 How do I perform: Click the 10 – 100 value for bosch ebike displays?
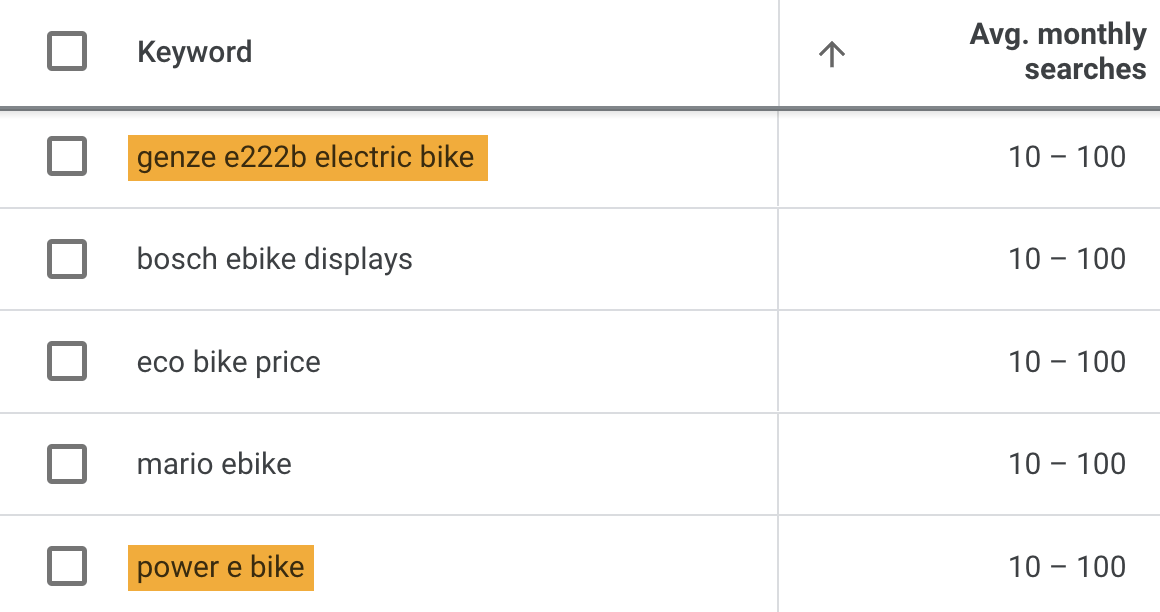coord(1064,259)
